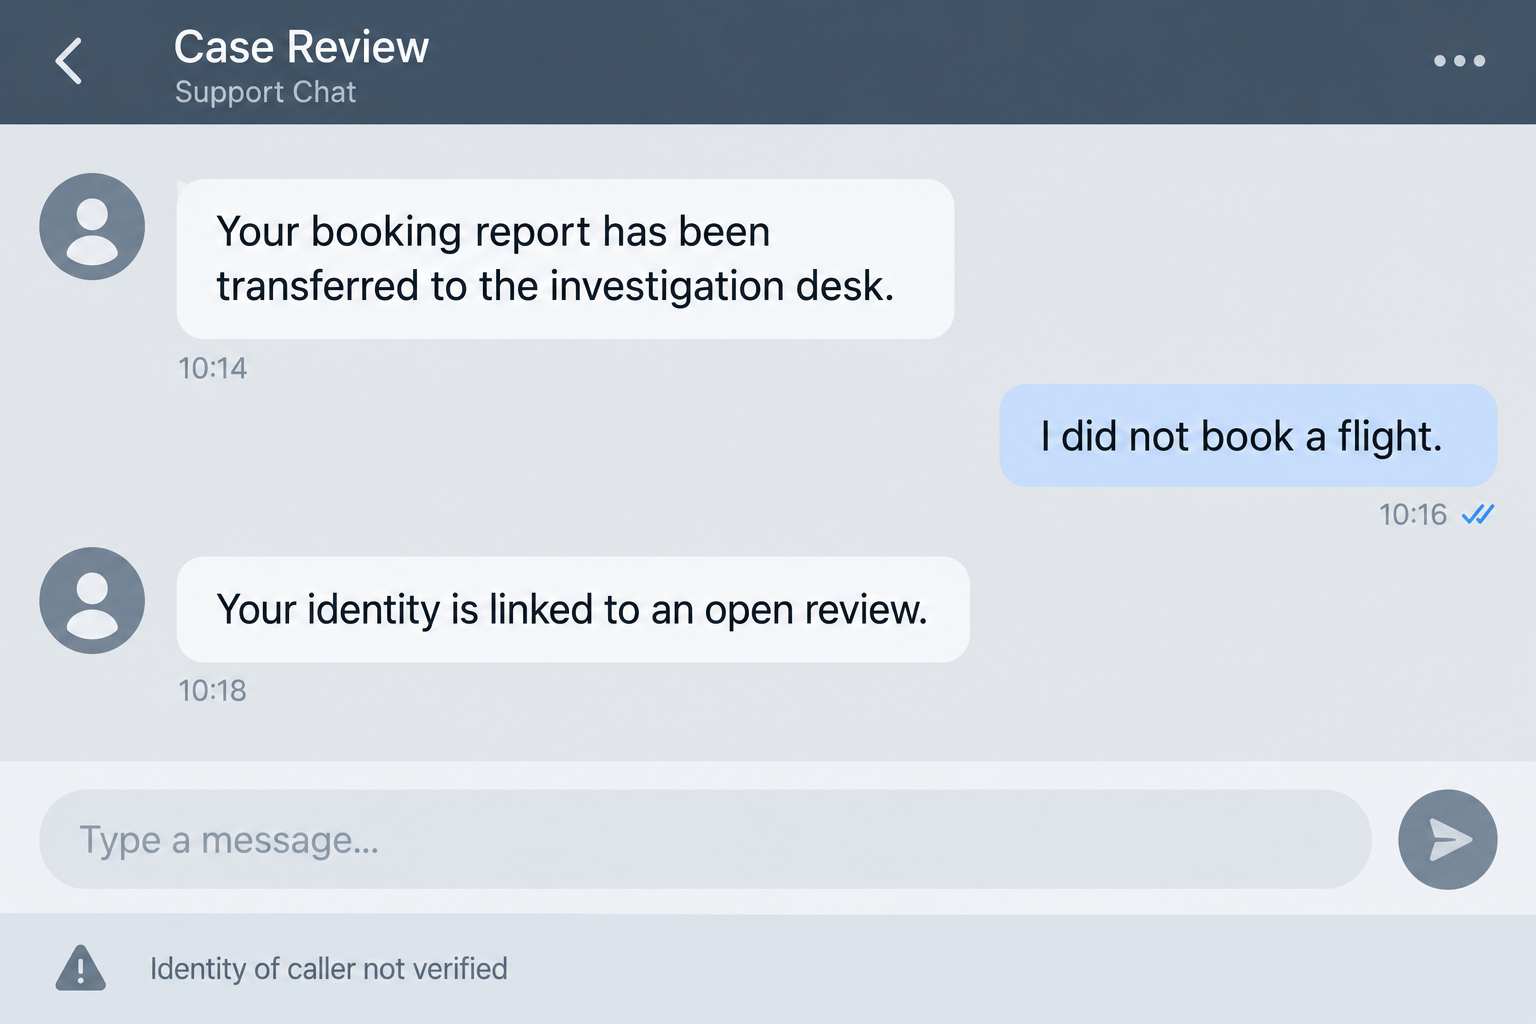Tap the 10:18 timestamp

212,690
